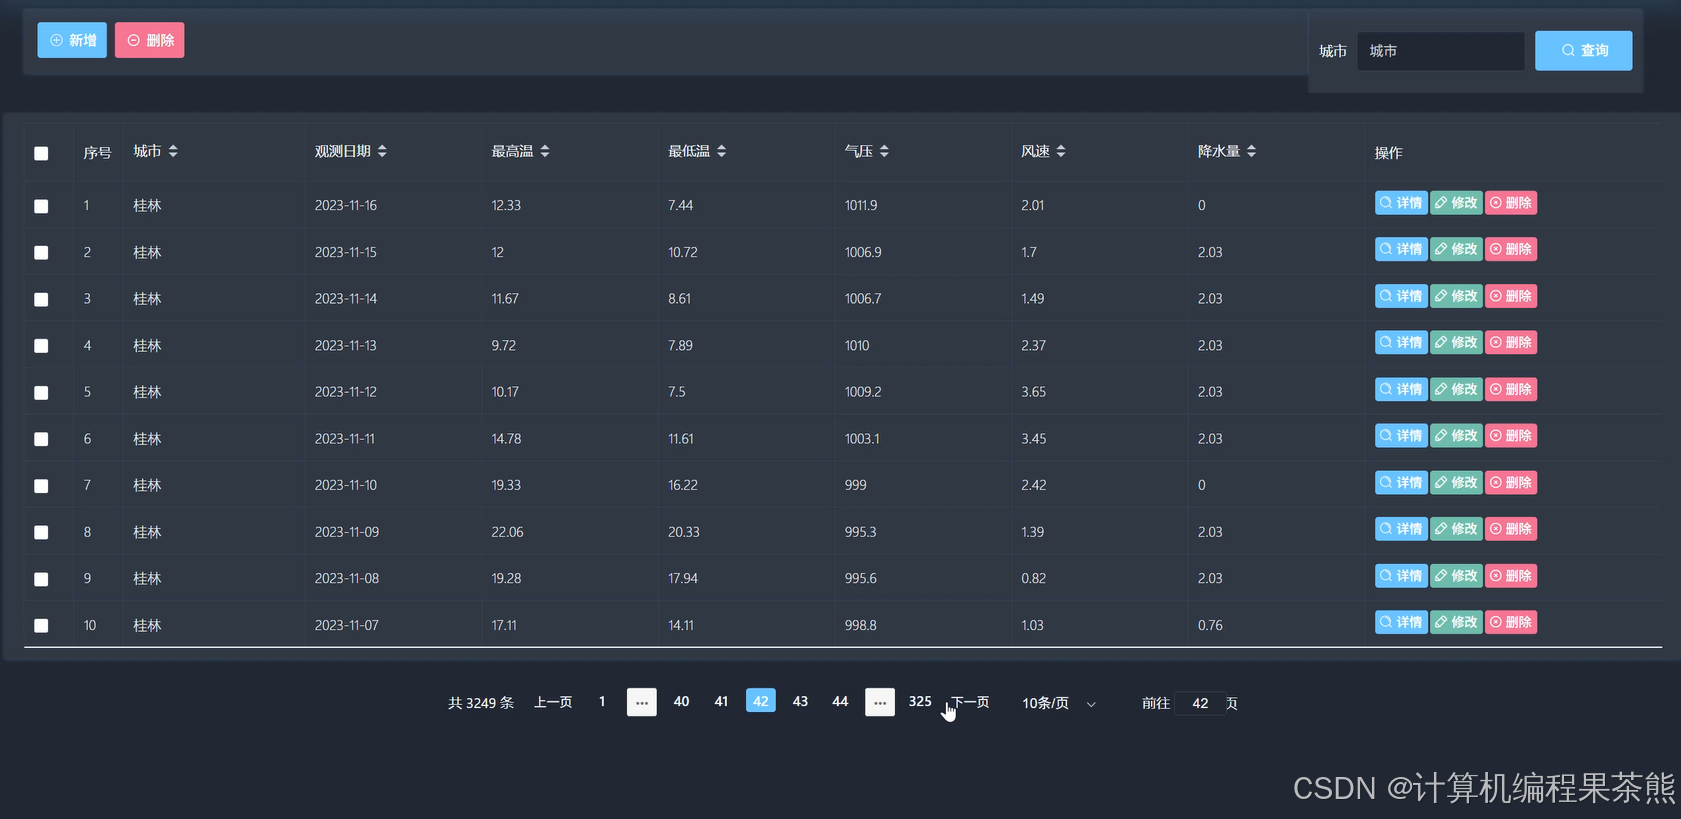Check the row 4 checkbox (2023-11-13)

point(41,346)
